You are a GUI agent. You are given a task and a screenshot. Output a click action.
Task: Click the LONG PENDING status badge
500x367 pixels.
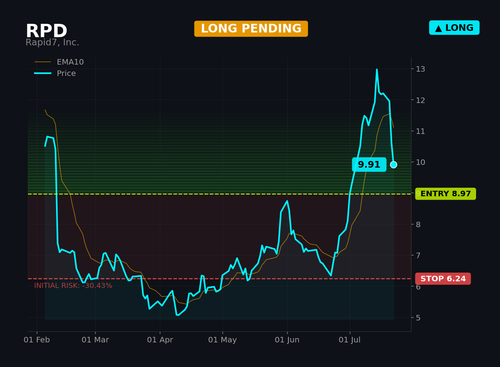(251, 29)
